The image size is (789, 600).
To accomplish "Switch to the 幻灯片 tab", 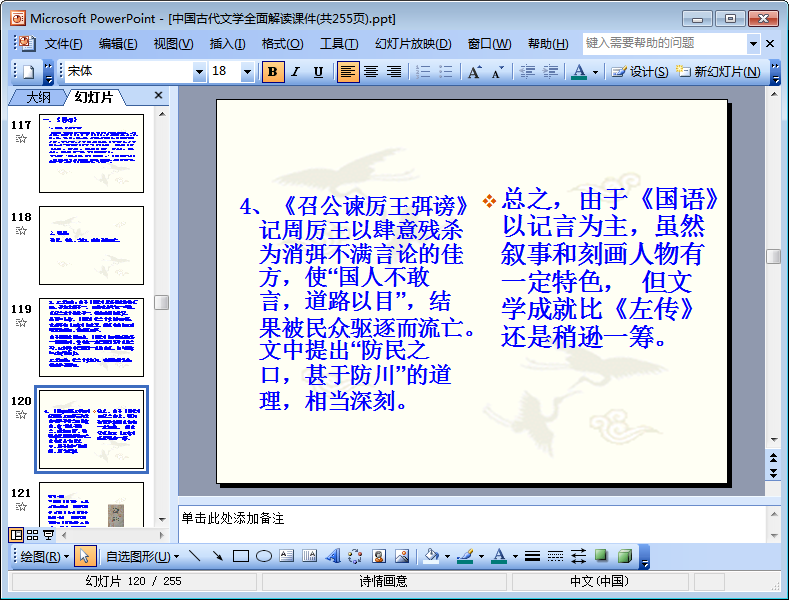I will pyautogui.click(x=94, y=97).
